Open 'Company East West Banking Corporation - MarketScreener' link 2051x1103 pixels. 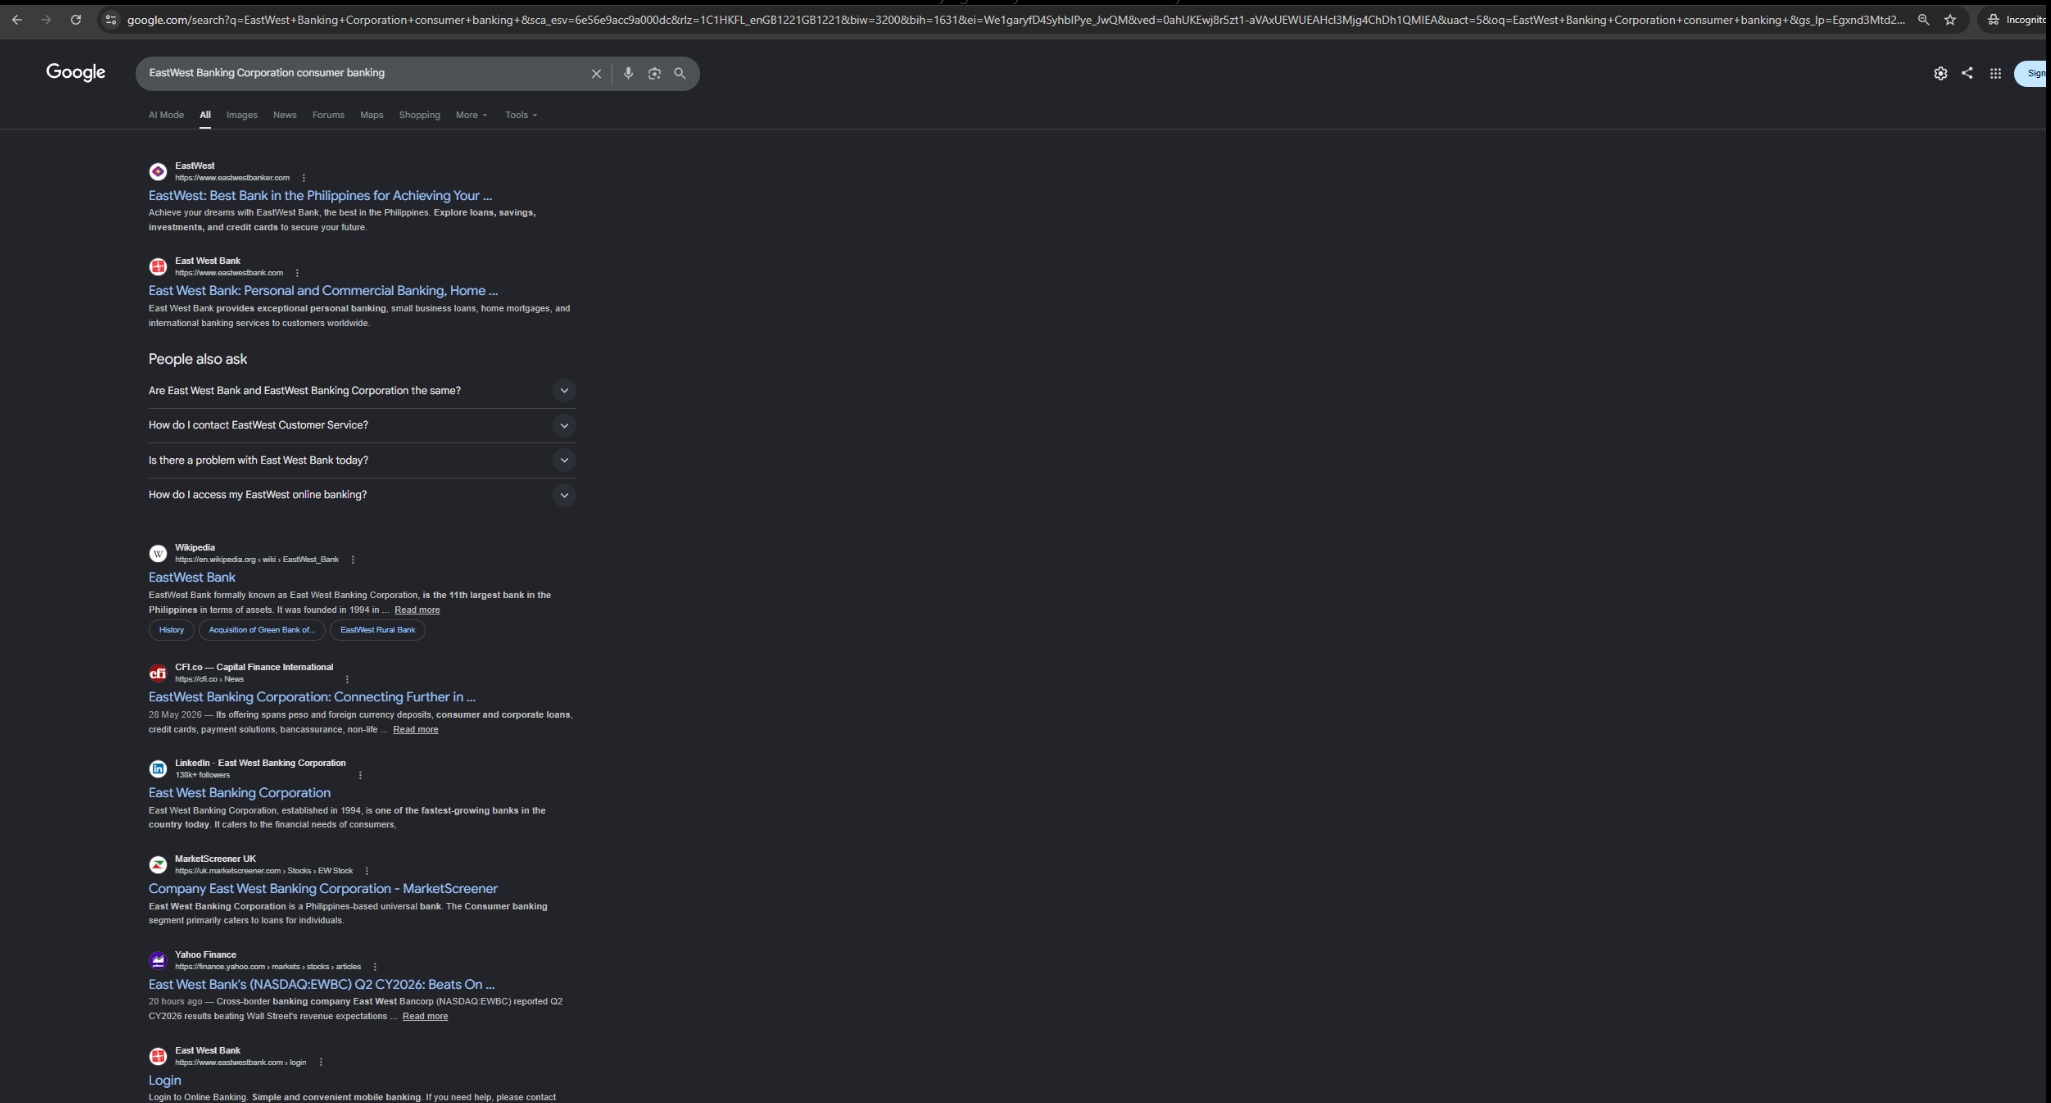(323, 889)
